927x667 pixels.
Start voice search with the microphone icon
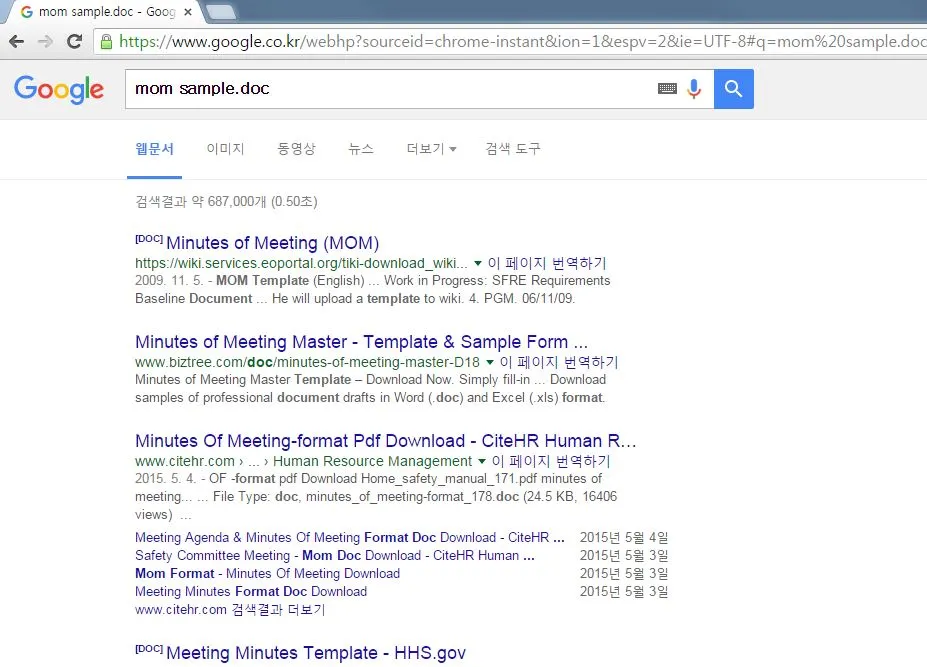click(x=695, y=89)
